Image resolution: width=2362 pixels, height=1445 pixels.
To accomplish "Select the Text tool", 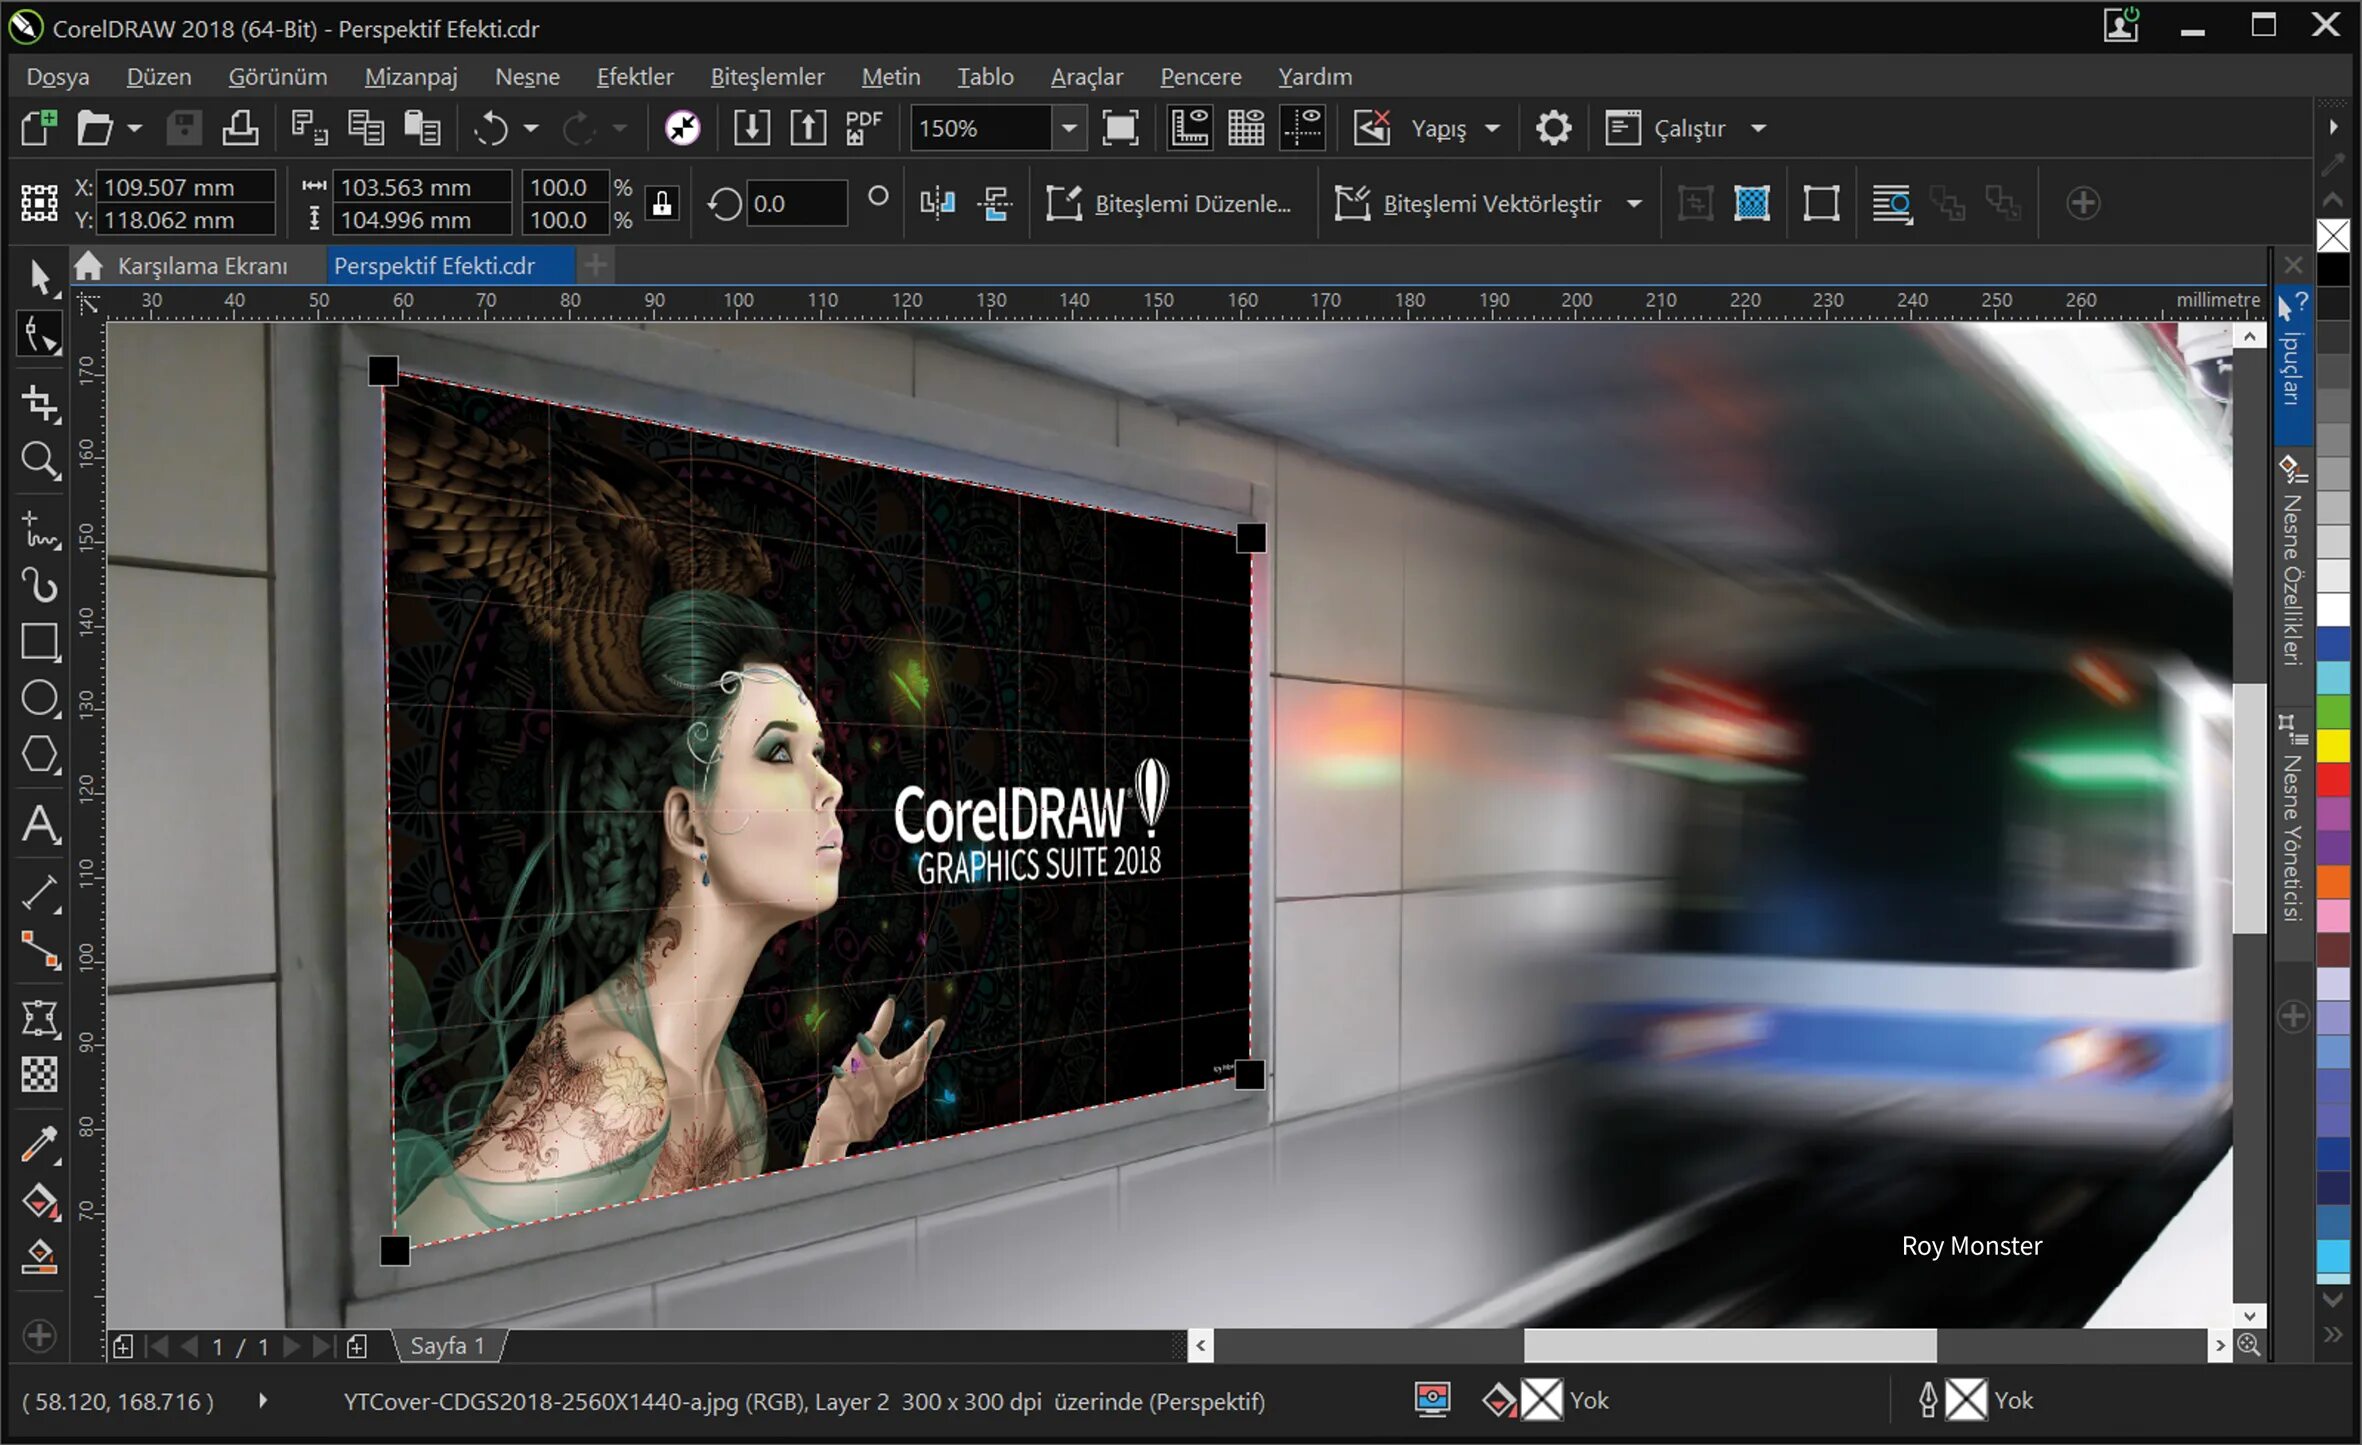I will pos(40,825).
